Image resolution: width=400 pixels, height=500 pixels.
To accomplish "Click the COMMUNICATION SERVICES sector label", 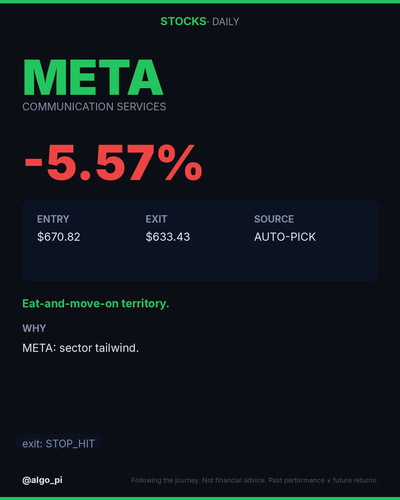I will pyautogui.click(x=94, y=107).
